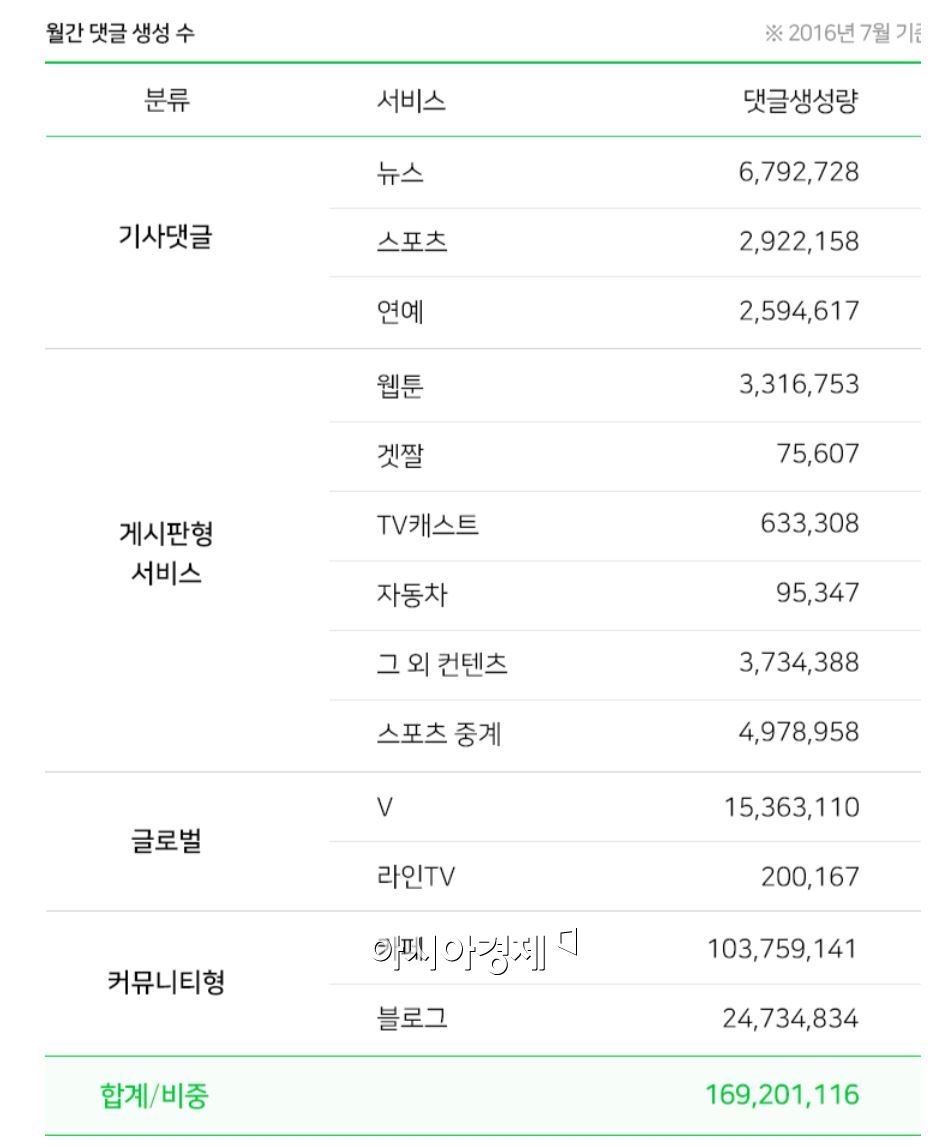Viewport: 946px width, 1147px height.
Task: Click the 글로벌 category cell
Action: (166, 841)
